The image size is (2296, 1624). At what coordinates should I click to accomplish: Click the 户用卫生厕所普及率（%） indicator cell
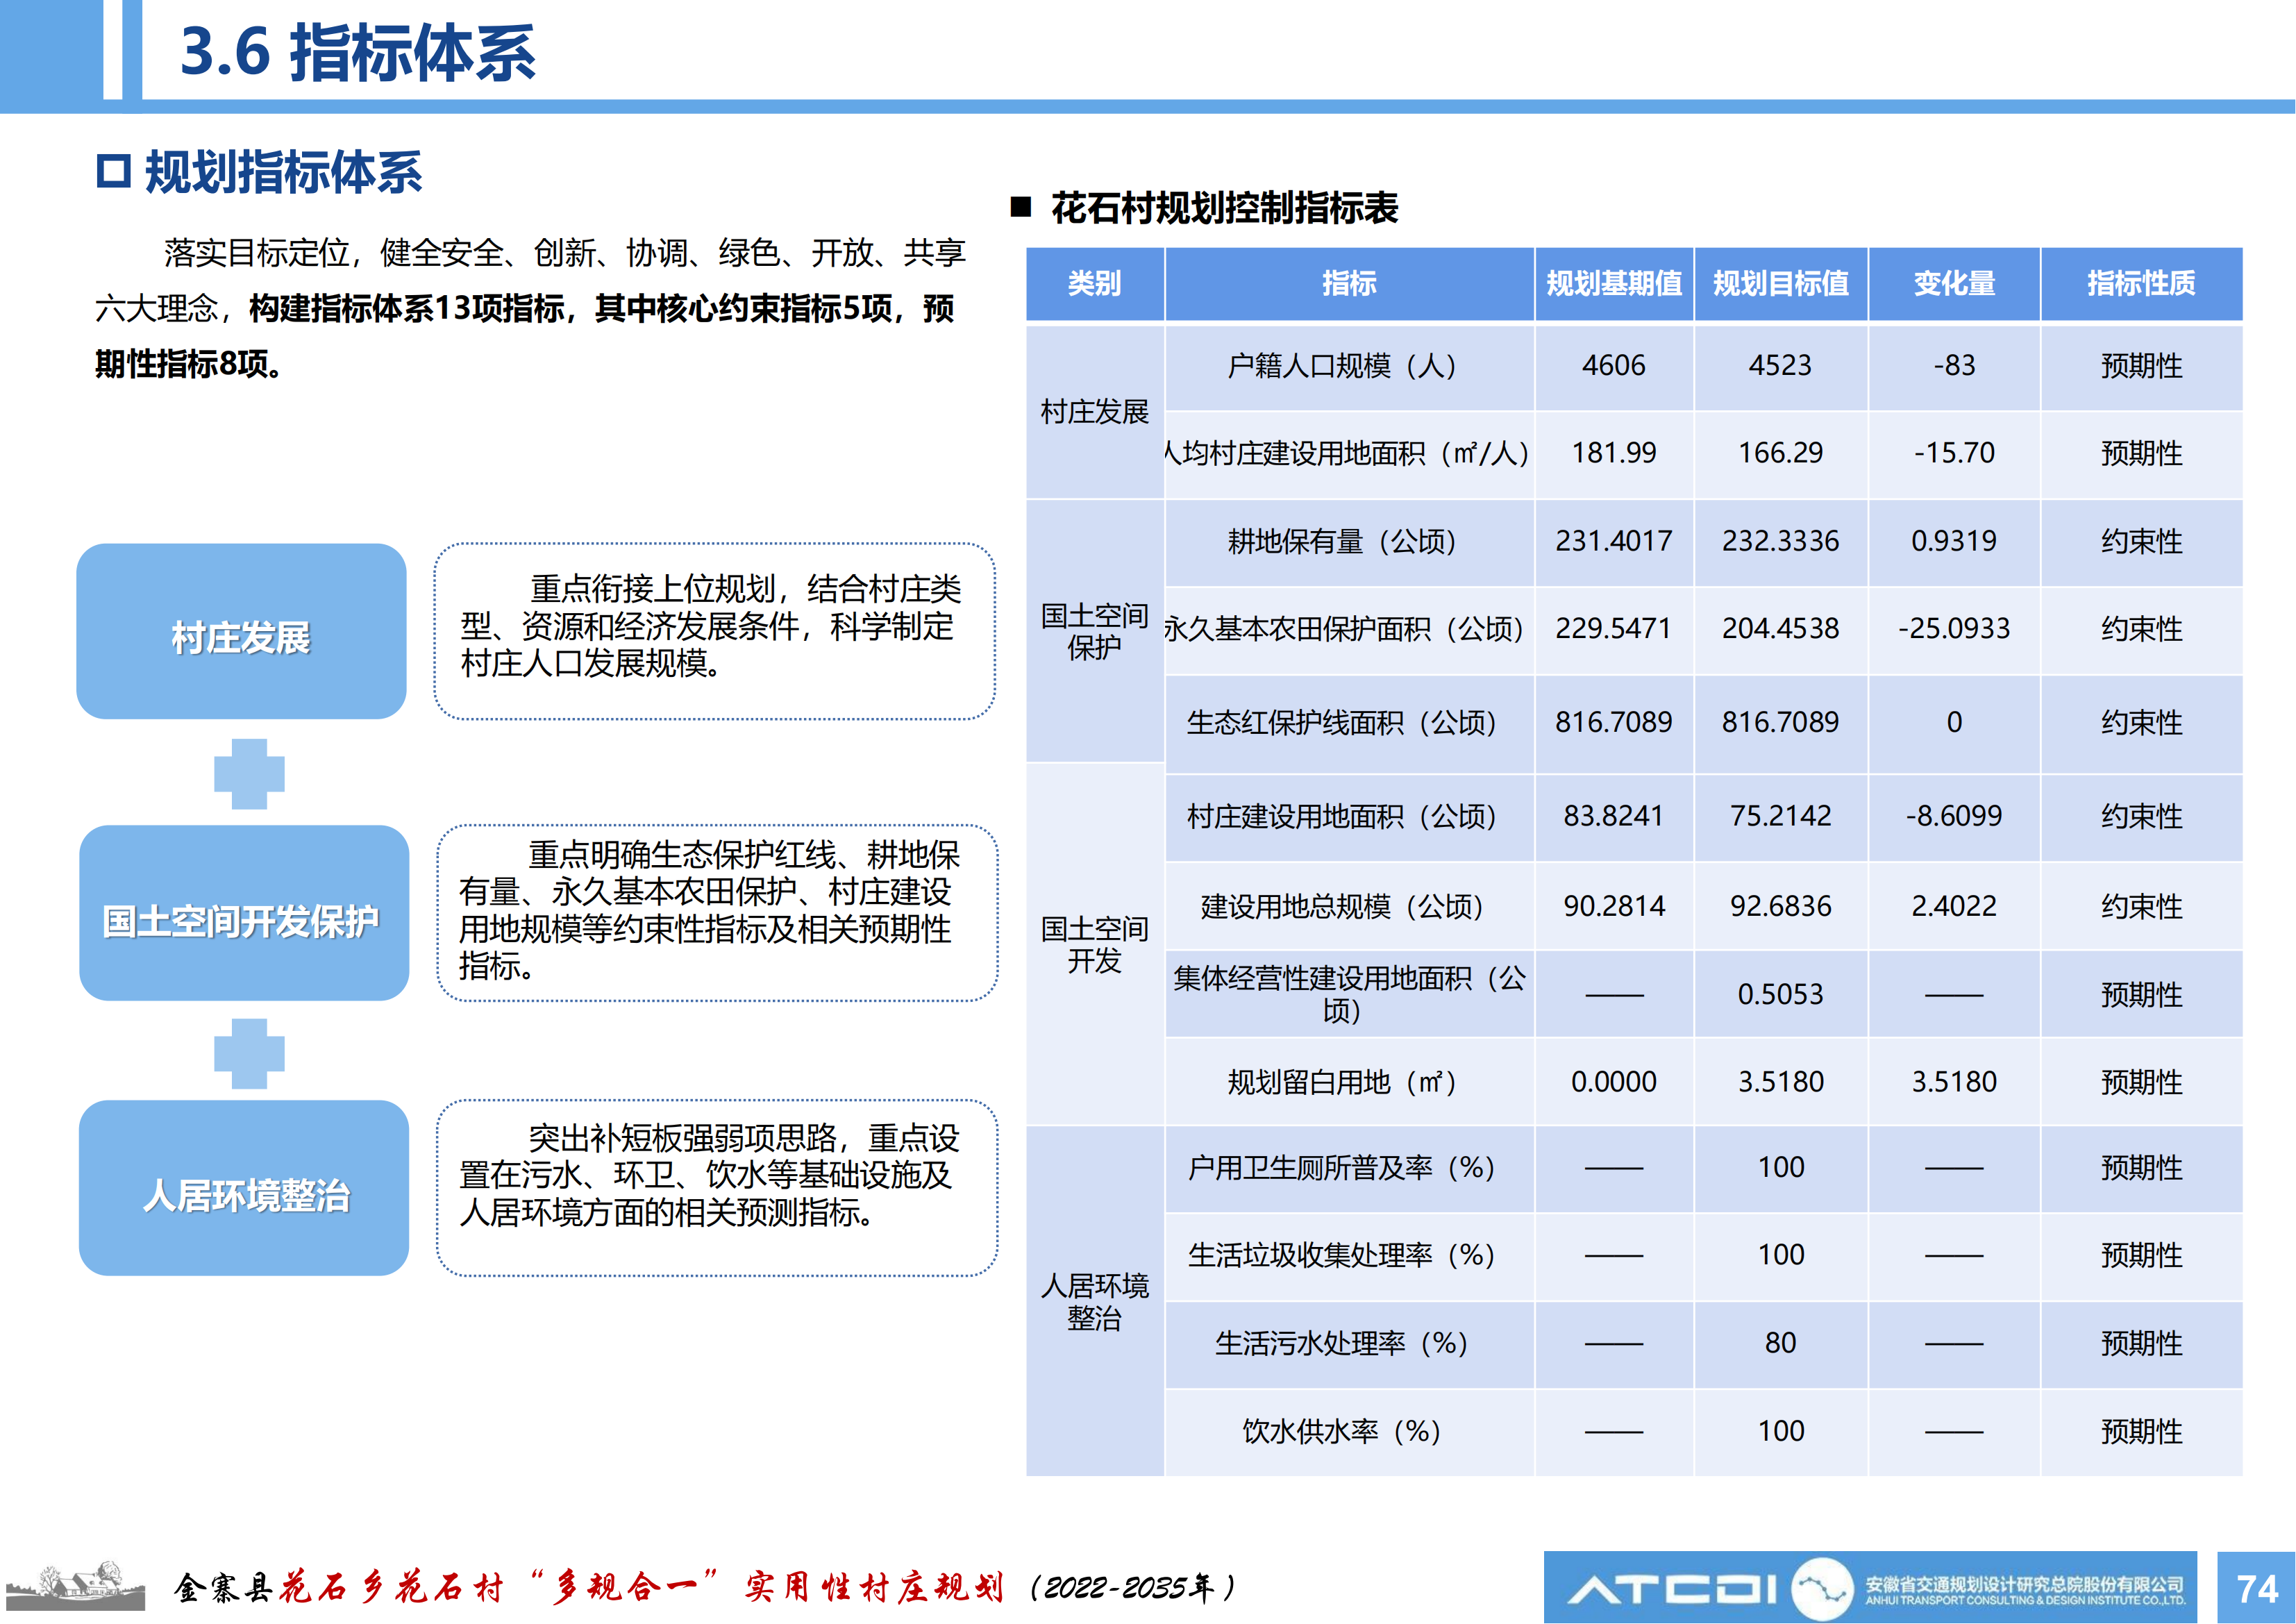click(x=1350, y=1169)
